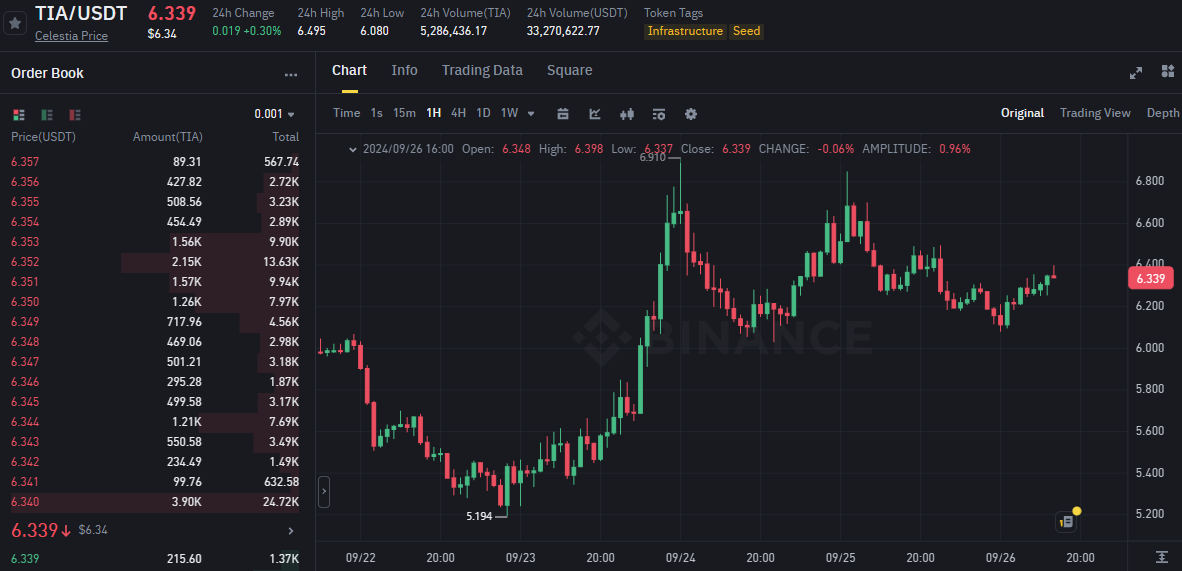Select the 1D interval
1182x571 pixels.
(x=483, y=113)
